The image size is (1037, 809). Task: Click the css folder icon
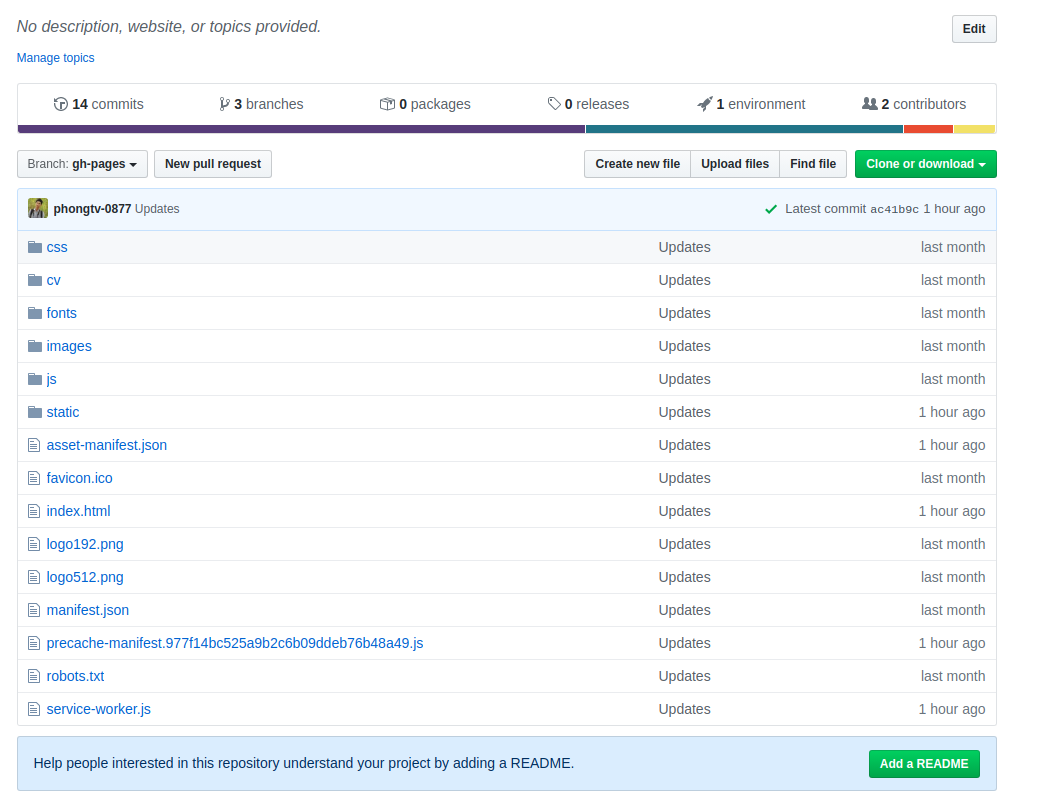[35, 247]
